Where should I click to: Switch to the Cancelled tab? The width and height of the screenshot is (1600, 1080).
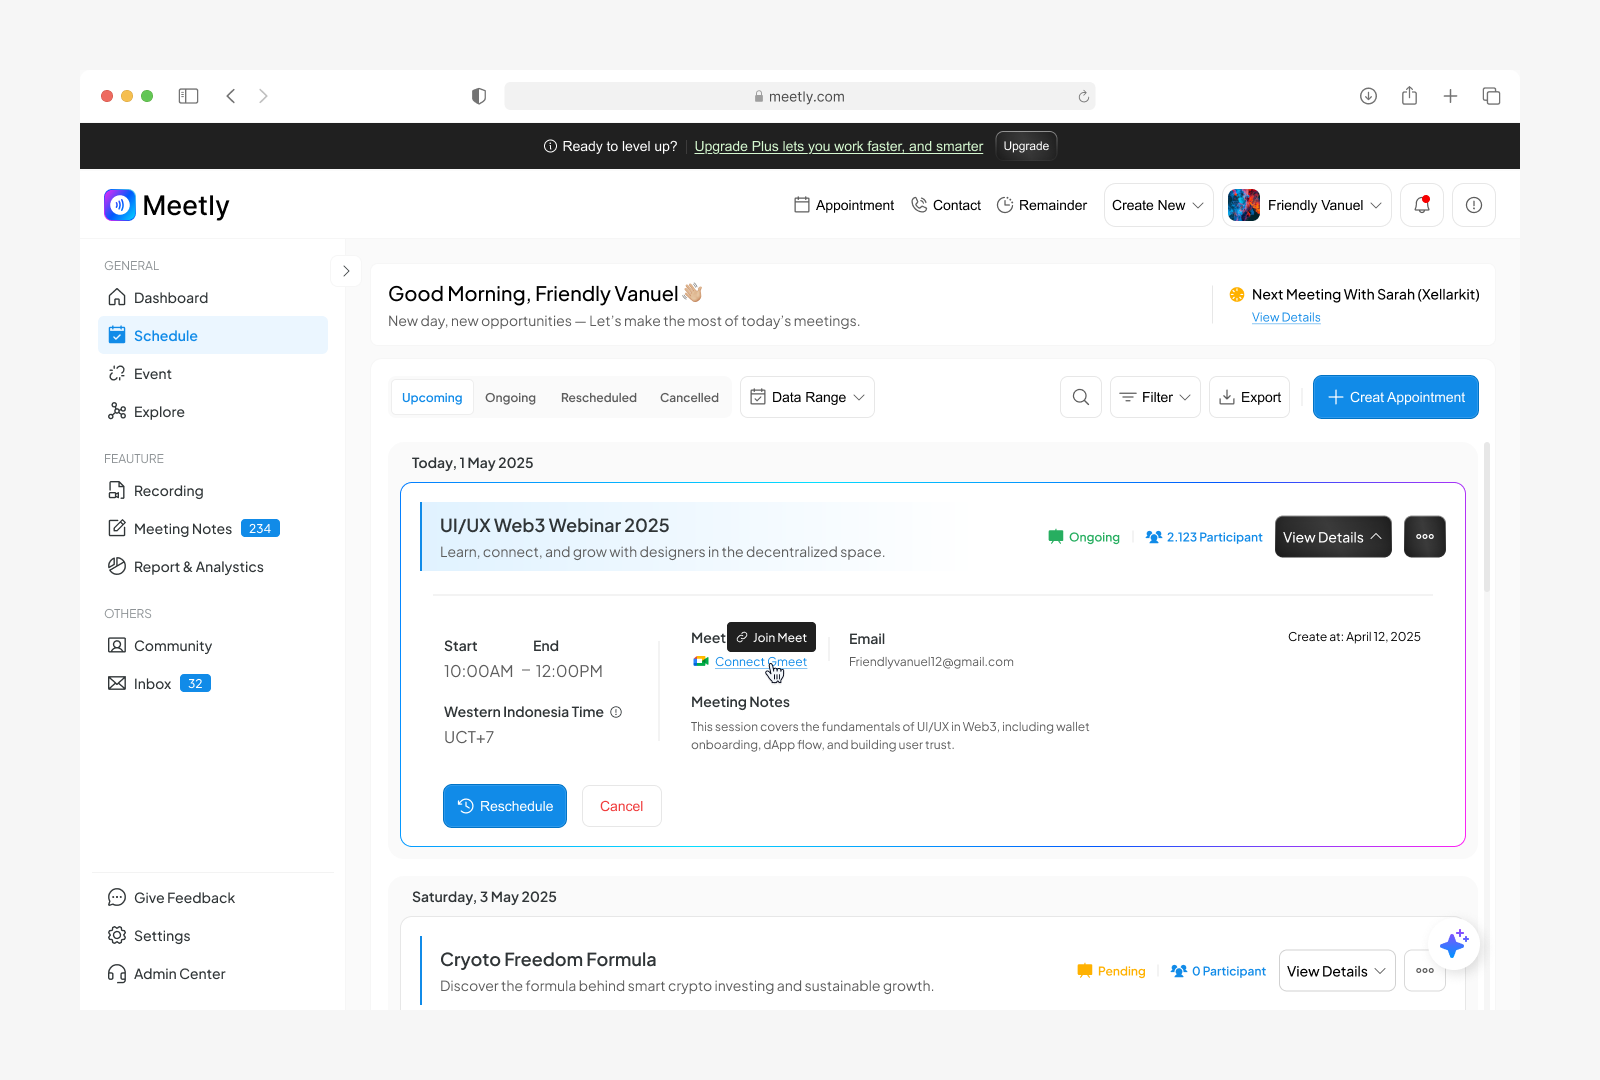coord(689,396)
